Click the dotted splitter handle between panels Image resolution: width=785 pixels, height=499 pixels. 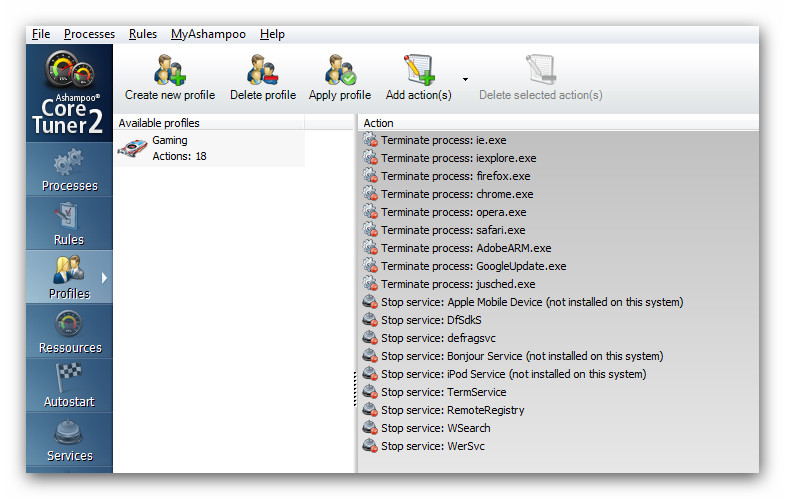(x=355, y=389)
